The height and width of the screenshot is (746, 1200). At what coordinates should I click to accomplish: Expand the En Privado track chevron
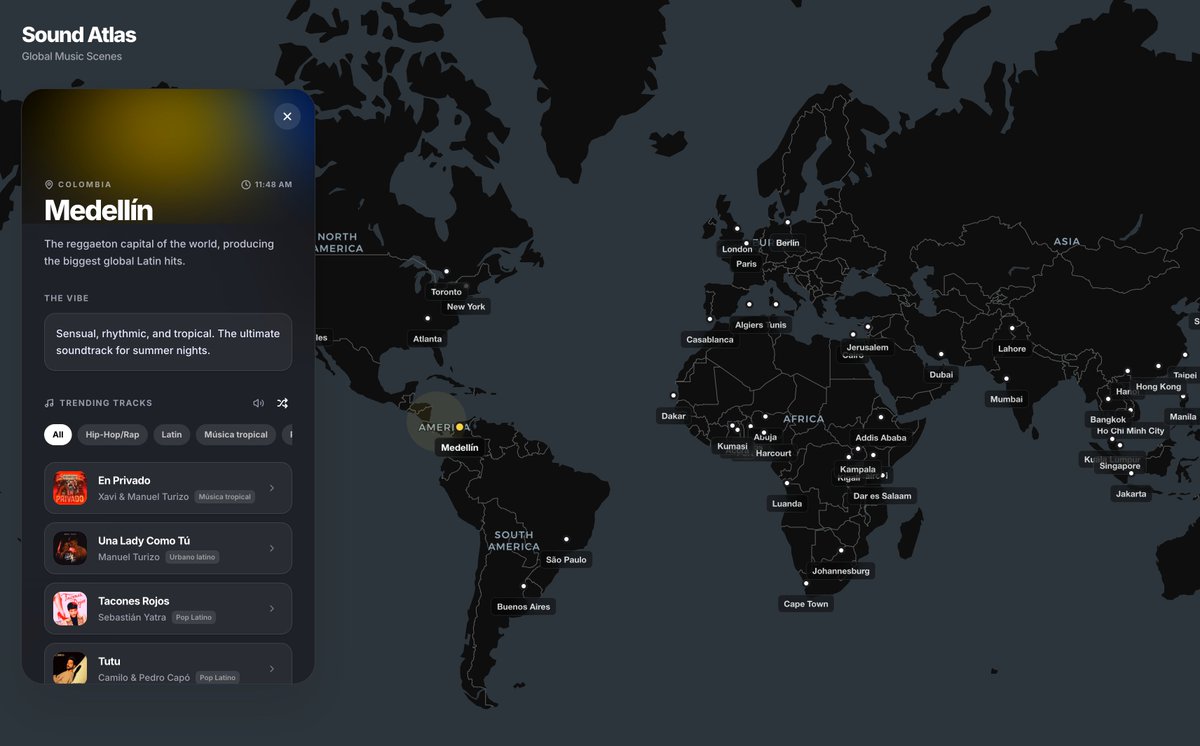point(272,488)
